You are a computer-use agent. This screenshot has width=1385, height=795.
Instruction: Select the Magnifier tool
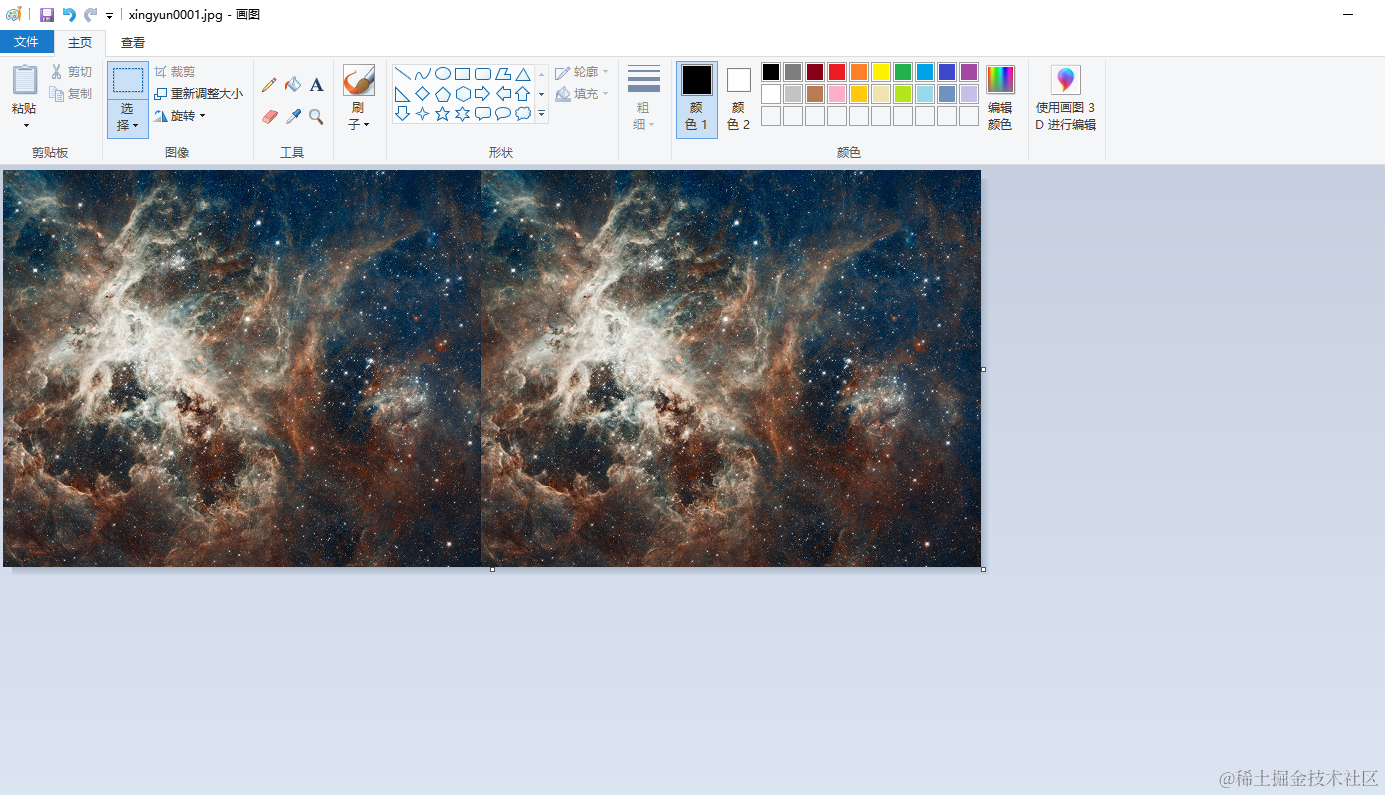point(316,117)
